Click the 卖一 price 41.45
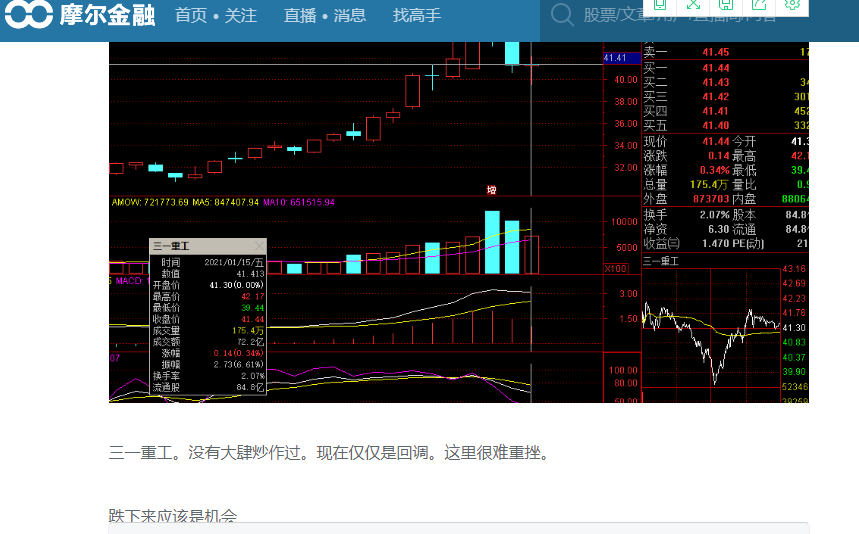 point(715,53)
